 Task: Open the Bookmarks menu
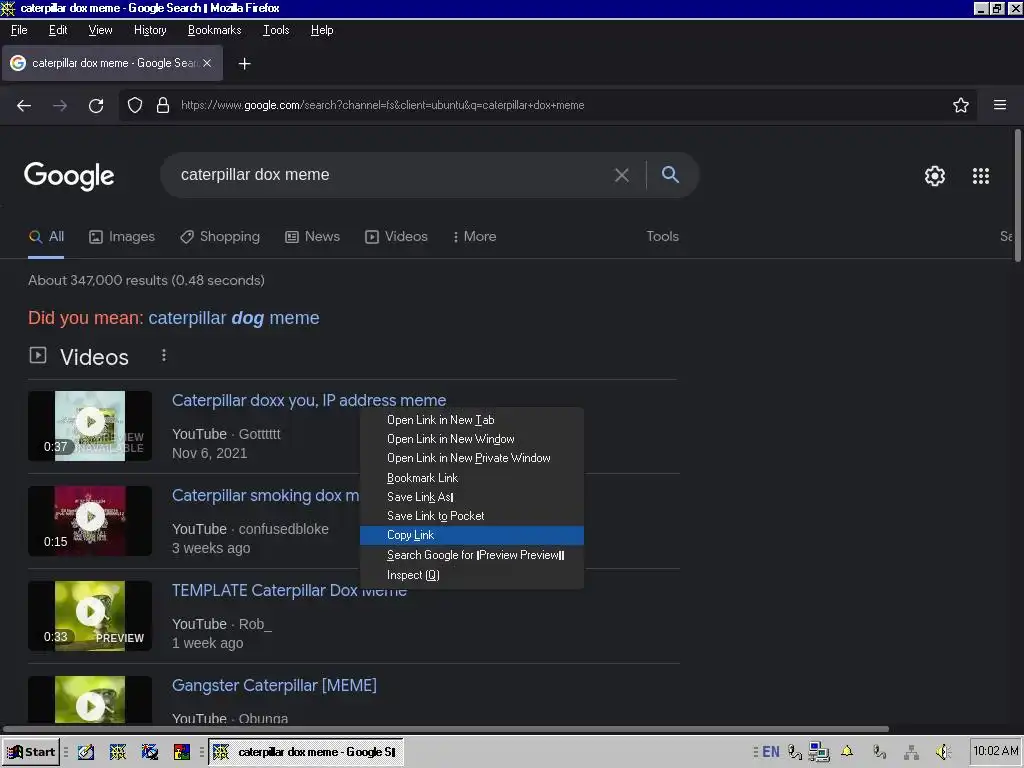[214, 30]
